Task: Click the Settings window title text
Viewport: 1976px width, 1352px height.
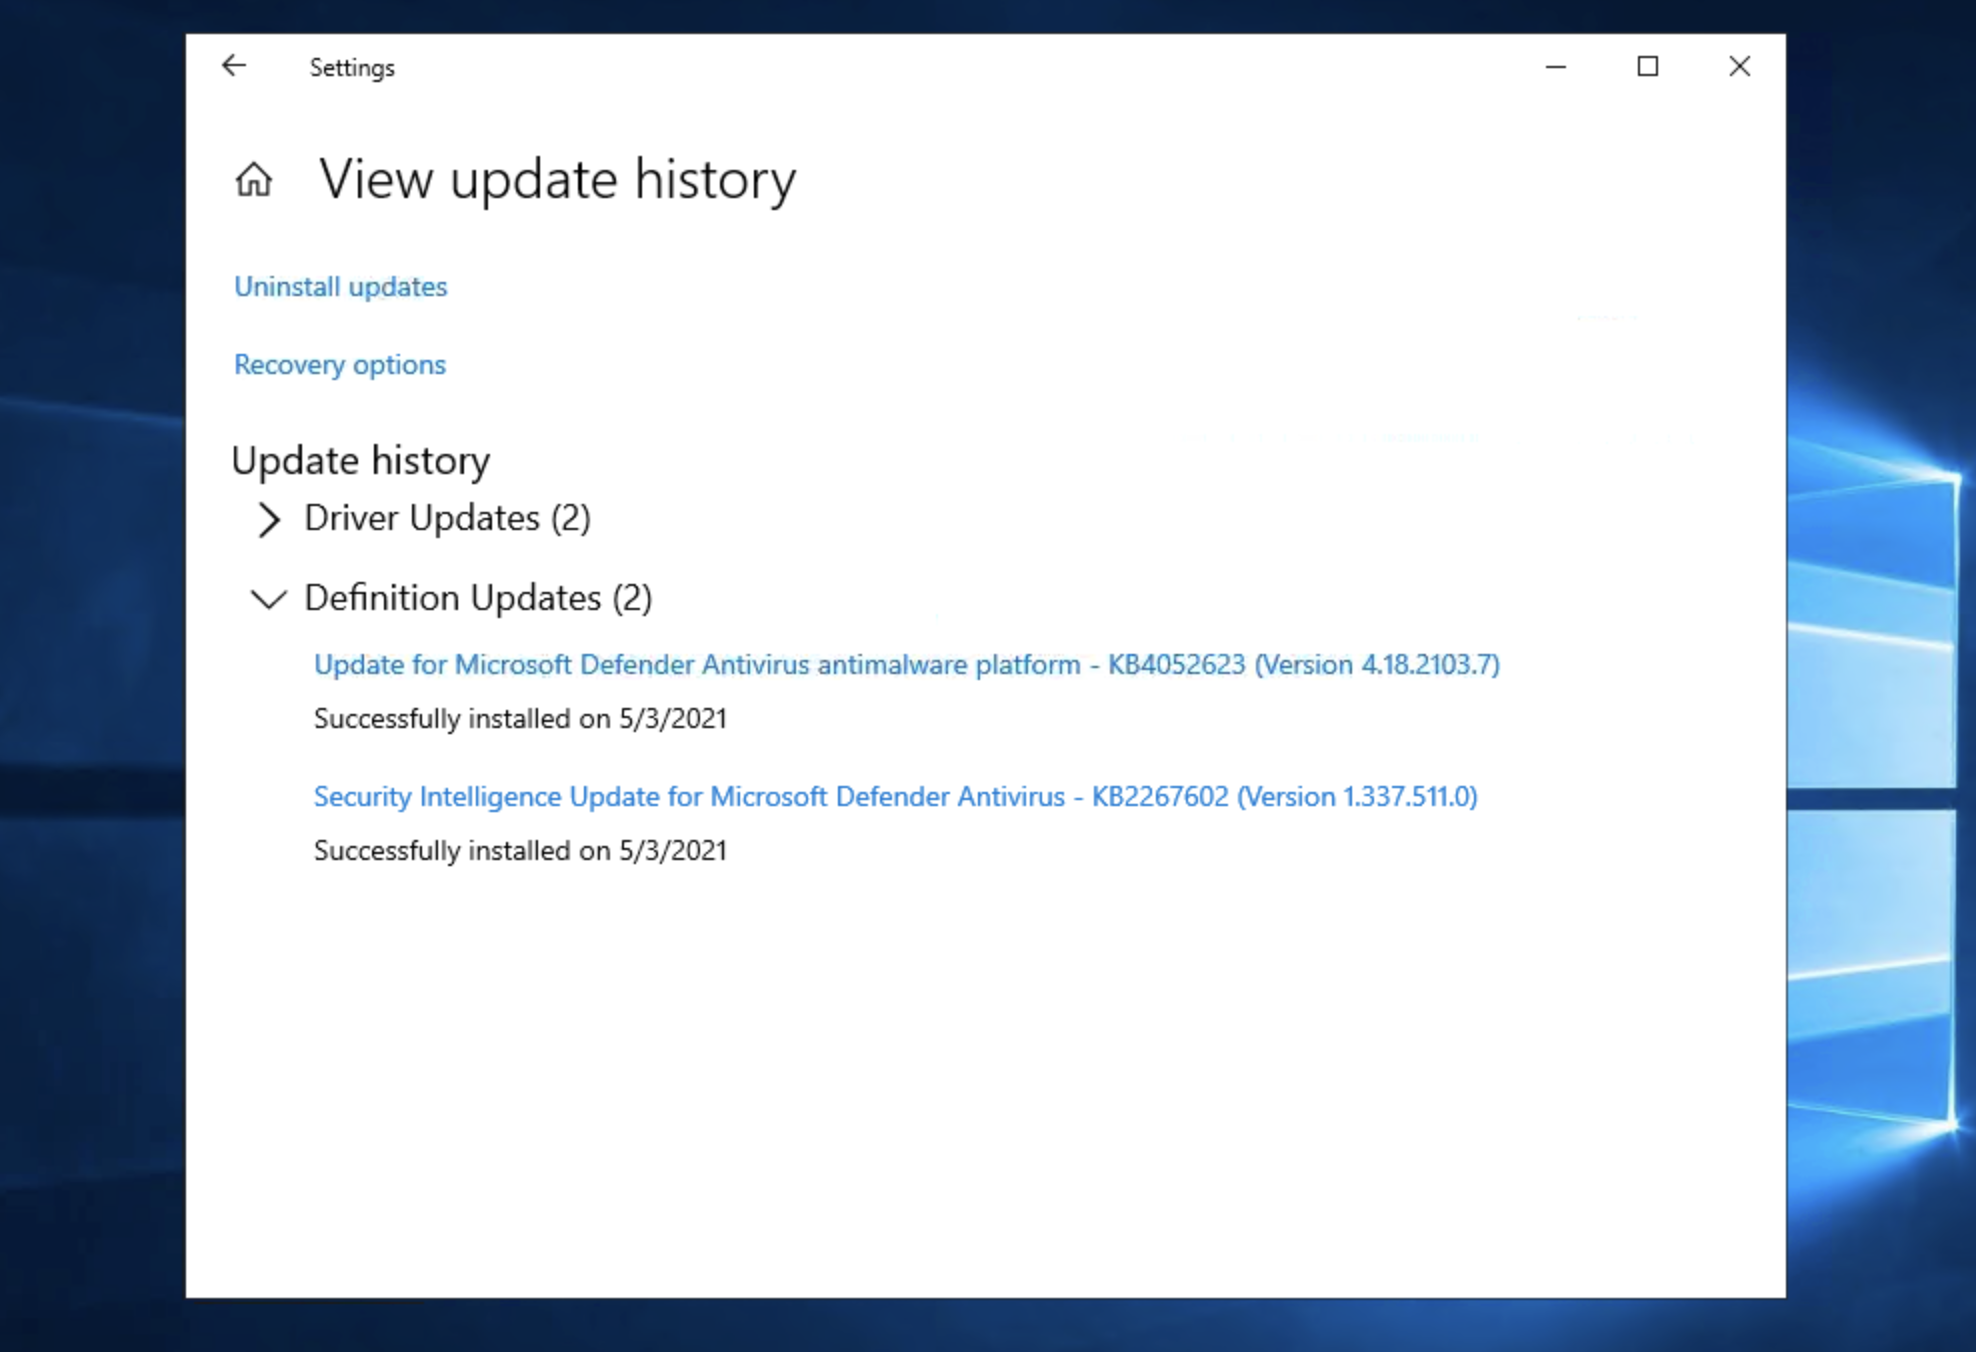Action: (352, 67)
